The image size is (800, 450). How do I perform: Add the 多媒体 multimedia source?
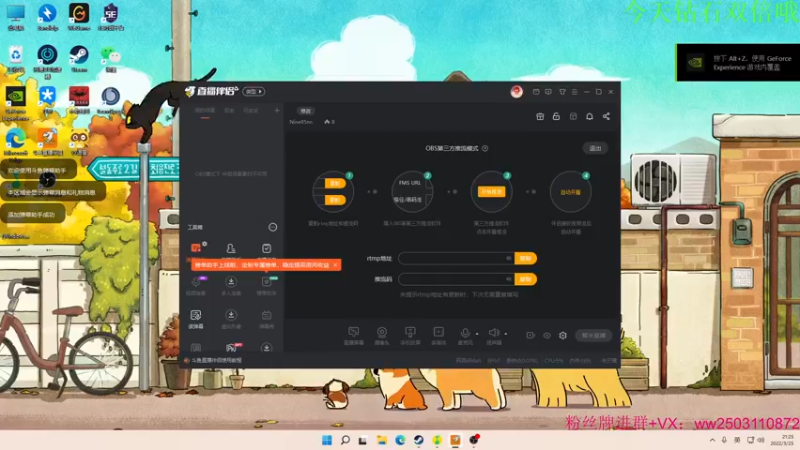[x=438, y=332]
